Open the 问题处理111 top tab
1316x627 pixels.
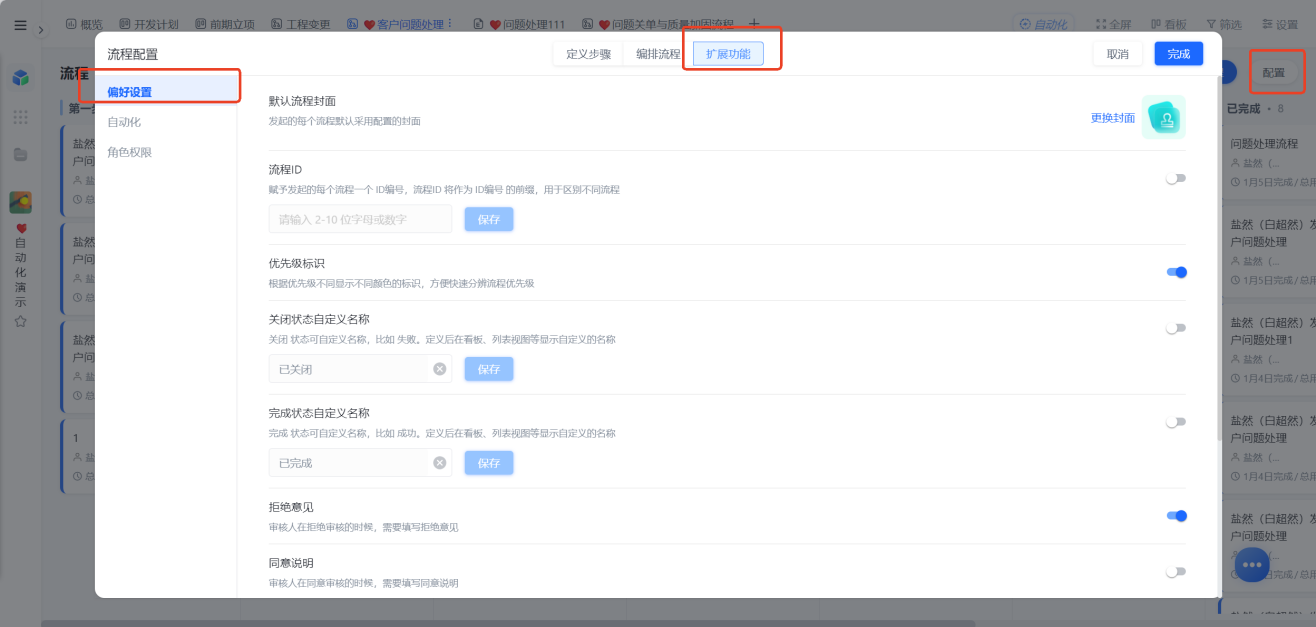click(x=519, y=24)
